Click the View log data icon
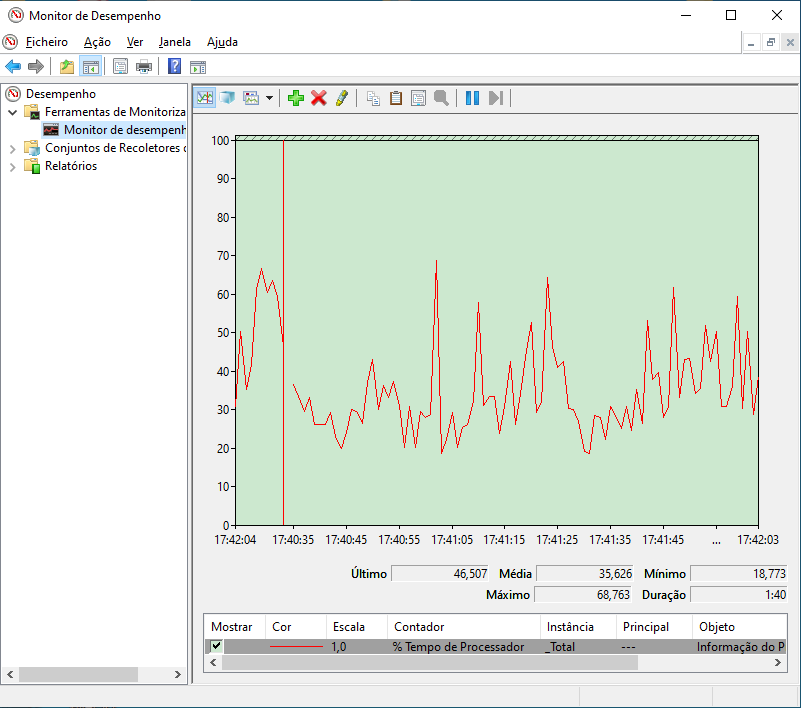Screen dimensions: 801x708 coord(228,98)
